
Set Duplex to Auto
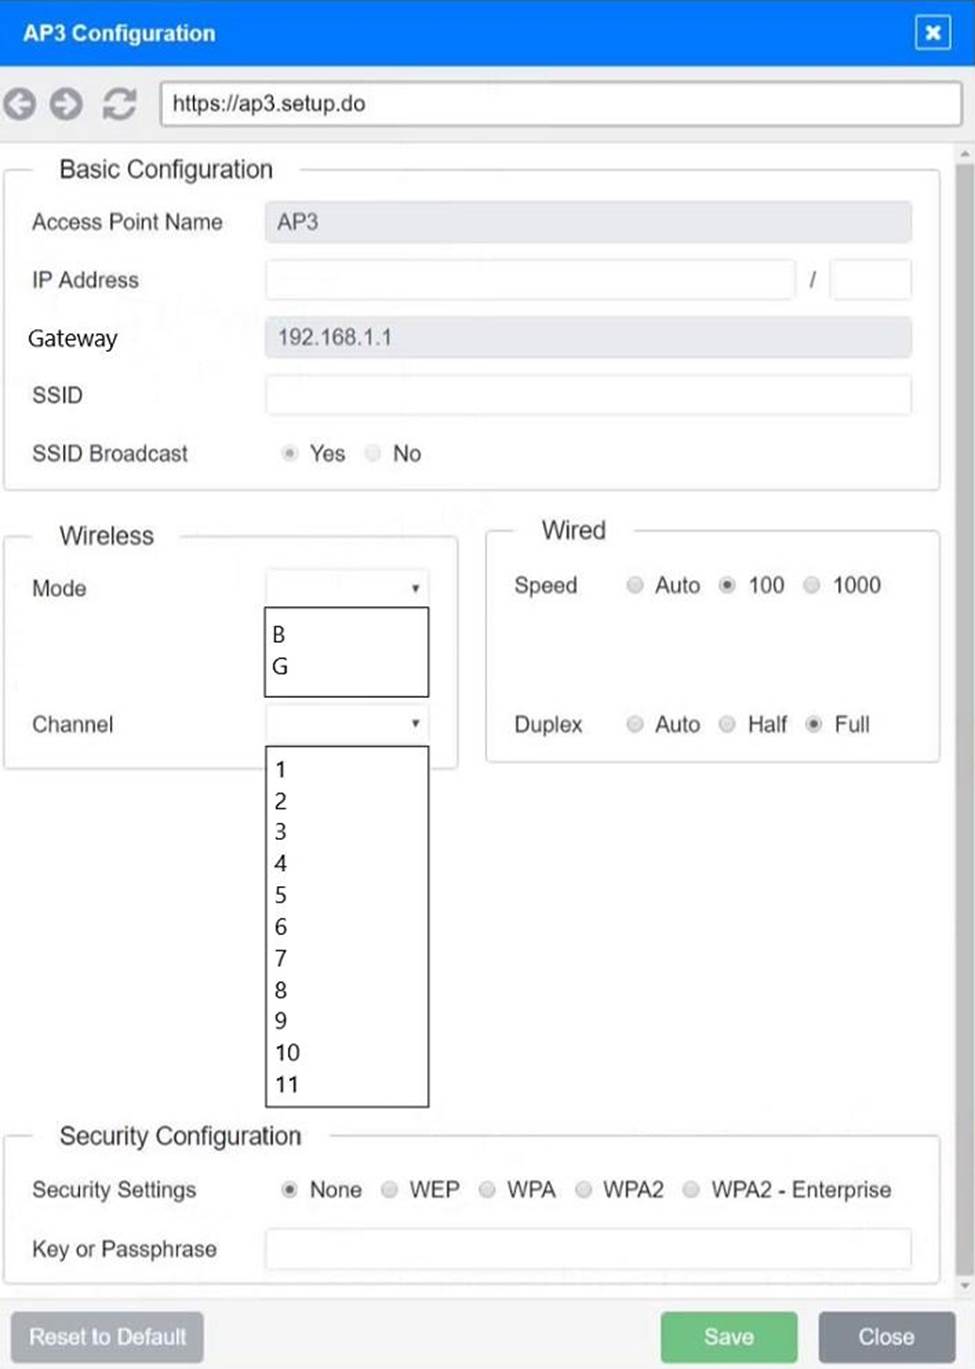point(634,724)
